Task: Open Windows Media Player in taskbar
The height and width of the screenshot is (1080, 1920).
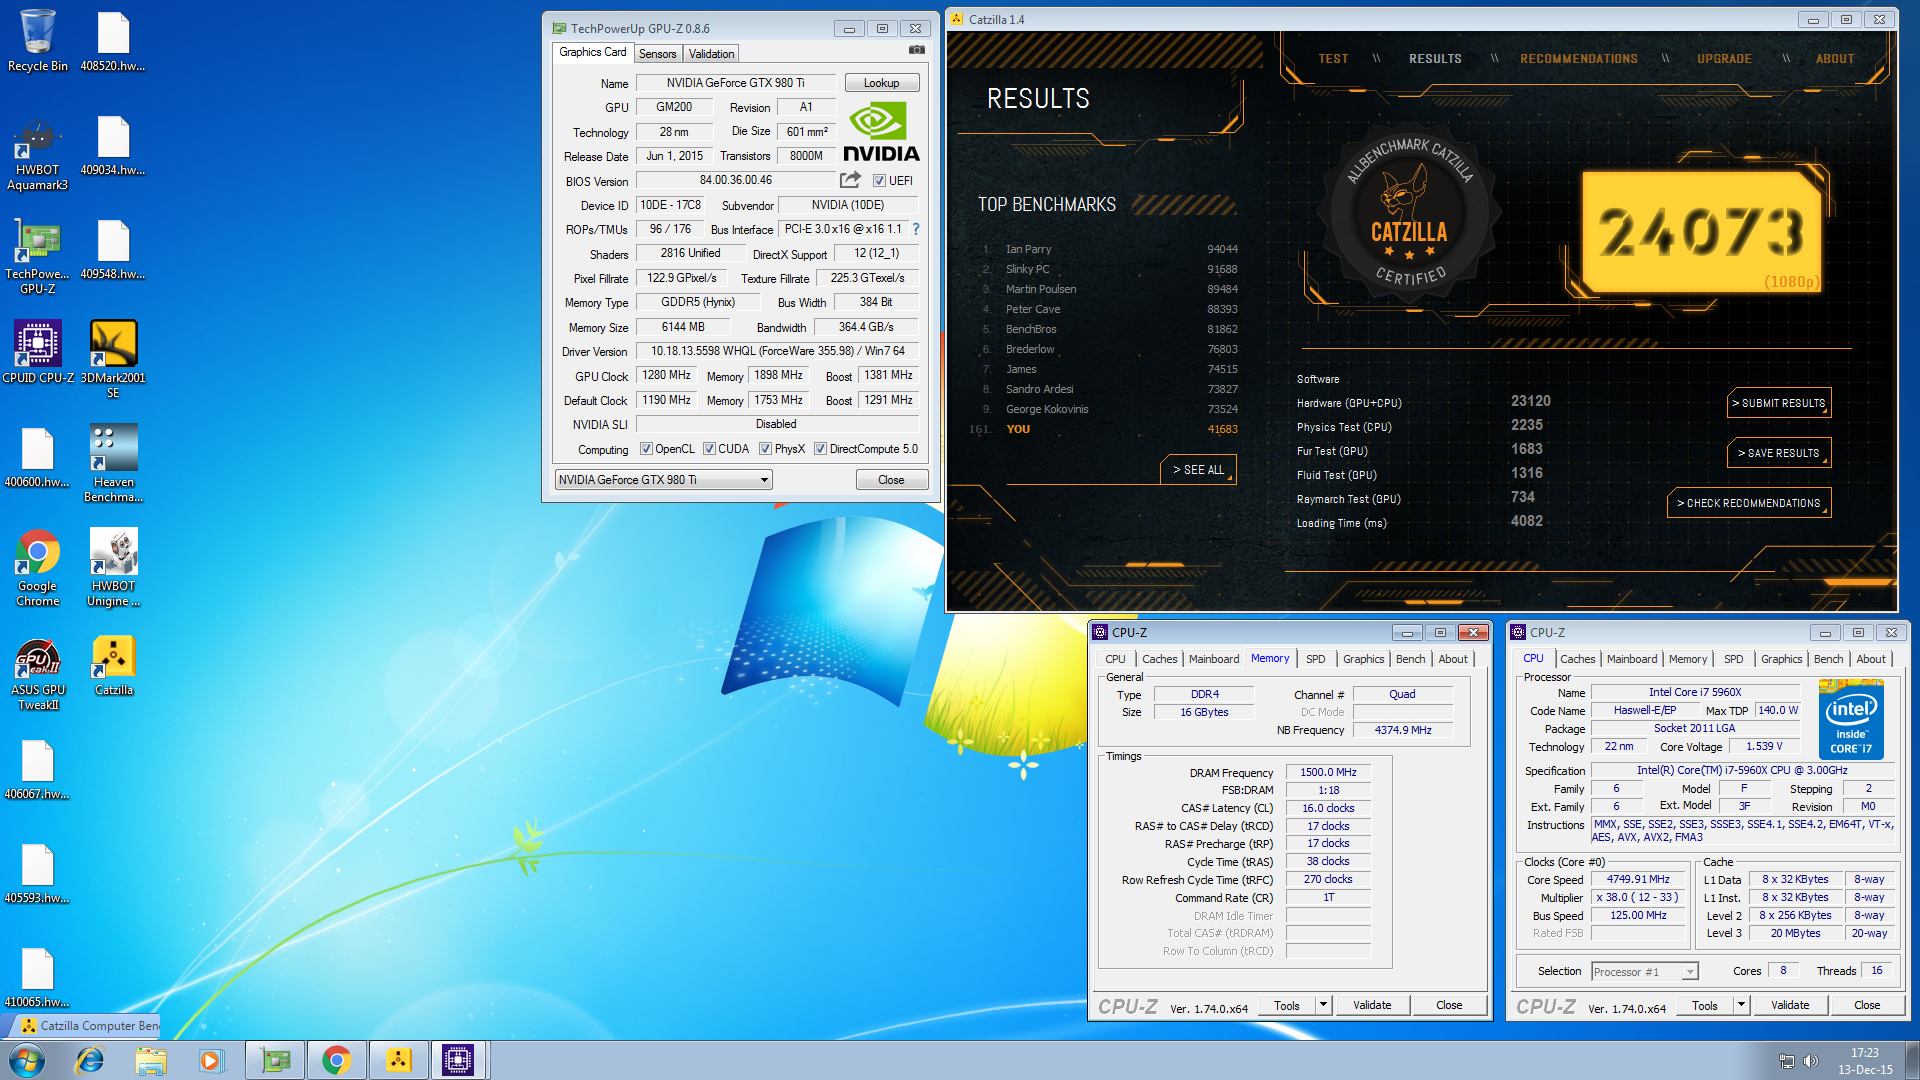Action: click(x=211, y=1060)
